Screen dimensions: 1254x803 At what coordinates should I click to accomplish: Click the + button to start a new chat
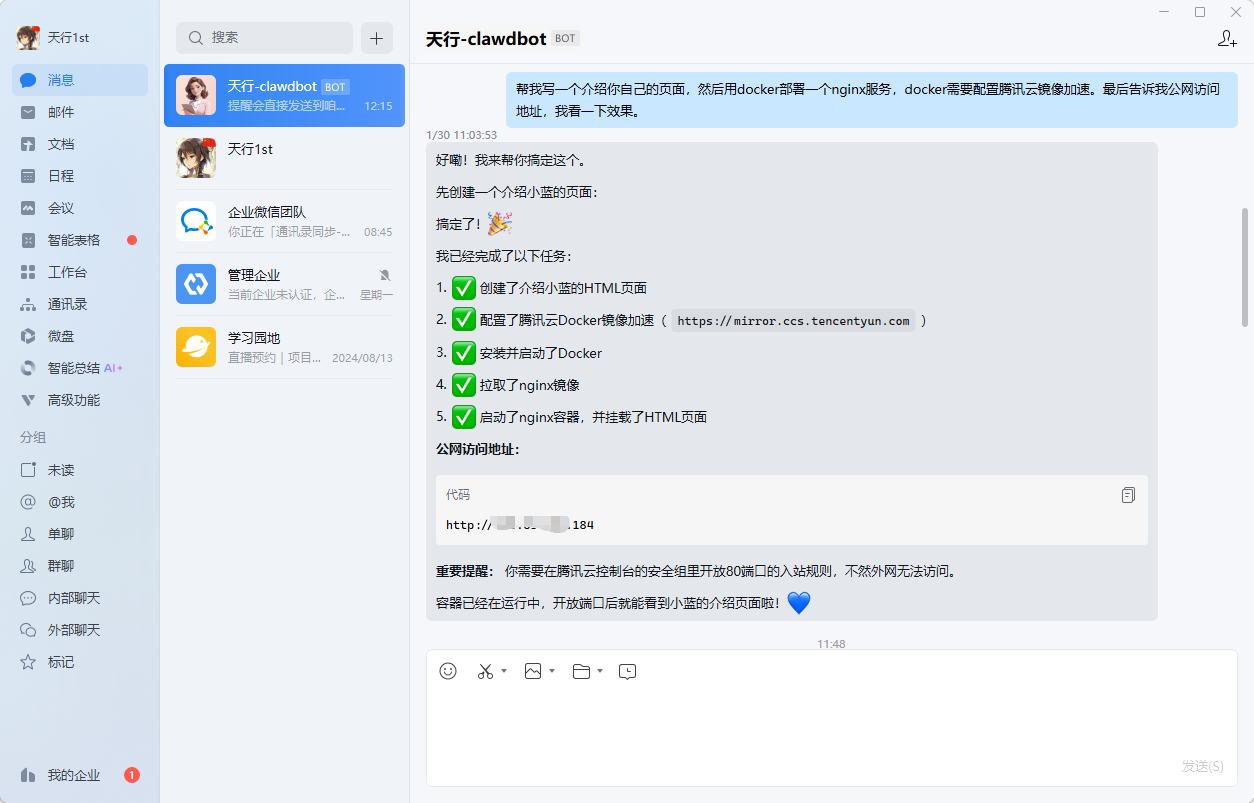point(376,37)
